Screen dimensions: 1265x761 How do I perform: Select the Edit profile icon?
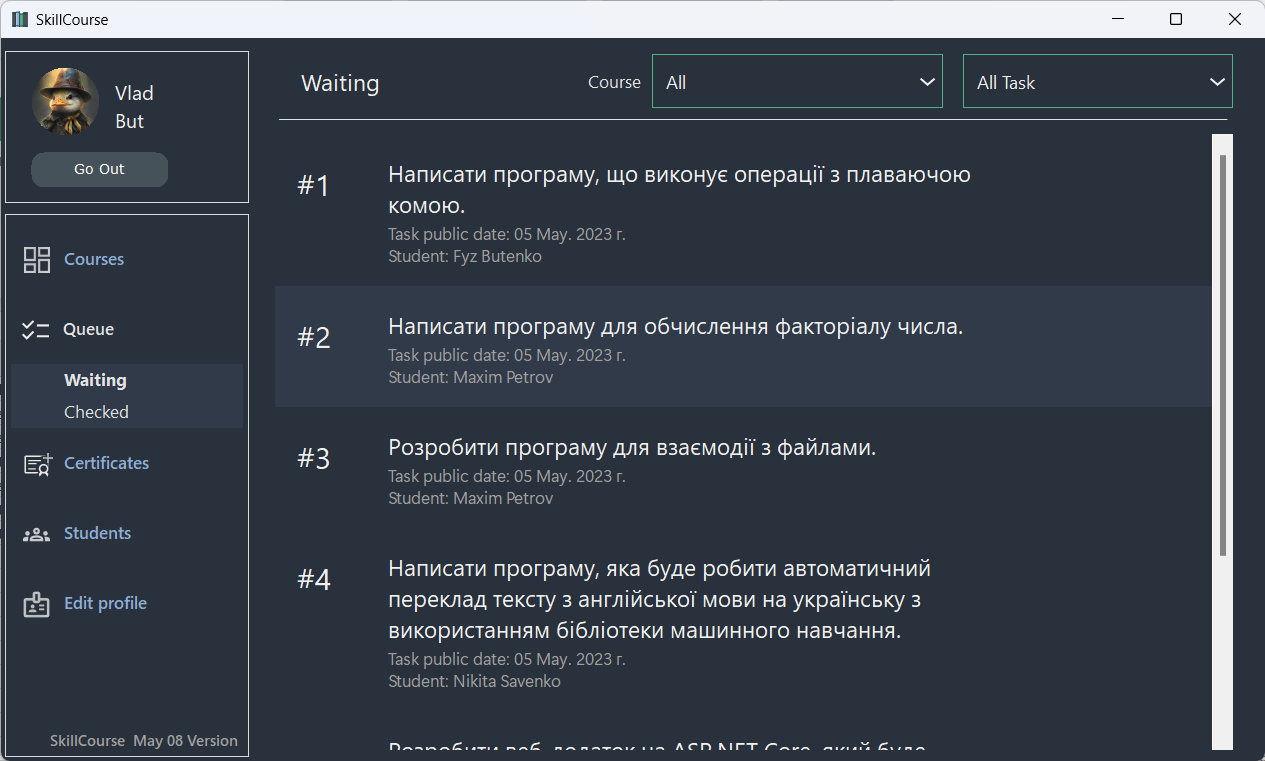(x=36, y=603)
